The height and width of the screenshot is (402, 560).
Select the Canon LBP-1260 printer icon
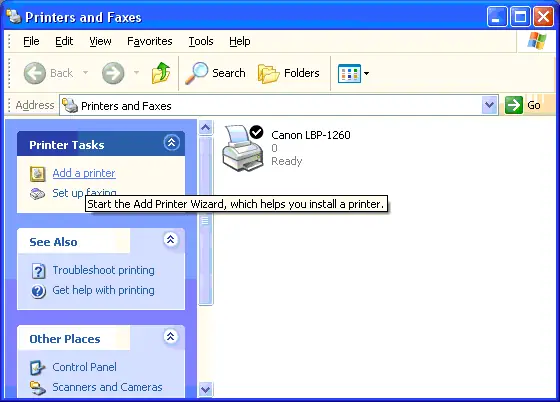(242, 148)
